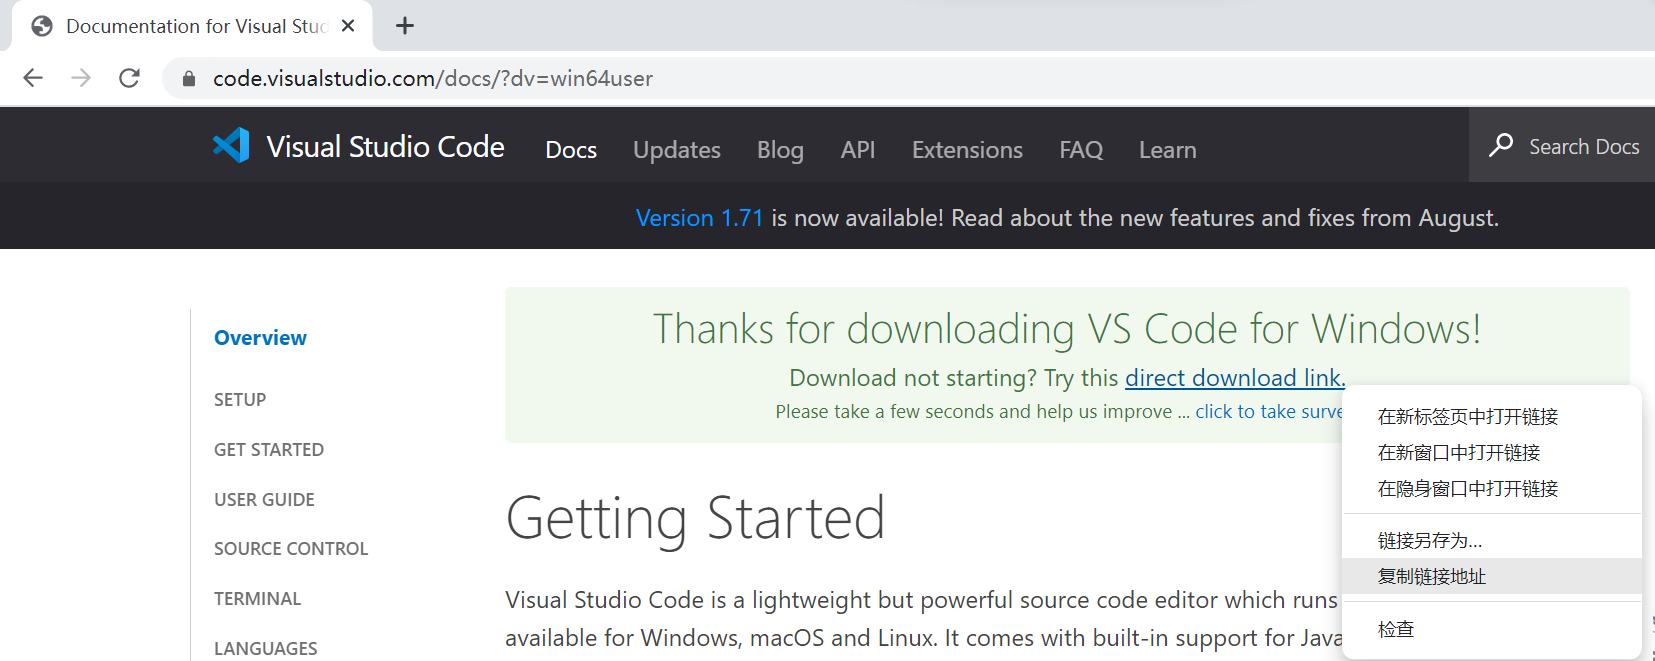
Task: Click the browser forward arrow
Action: [81, 78]
